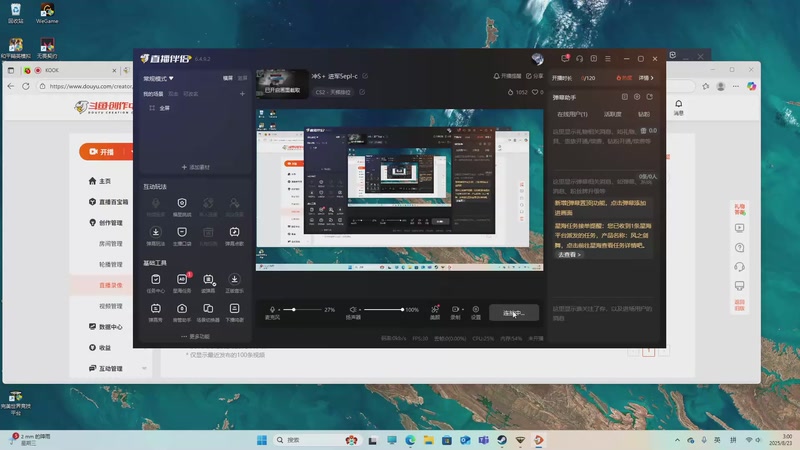Open the 弹幕玩法 download icon

click(x=156, y=236)
